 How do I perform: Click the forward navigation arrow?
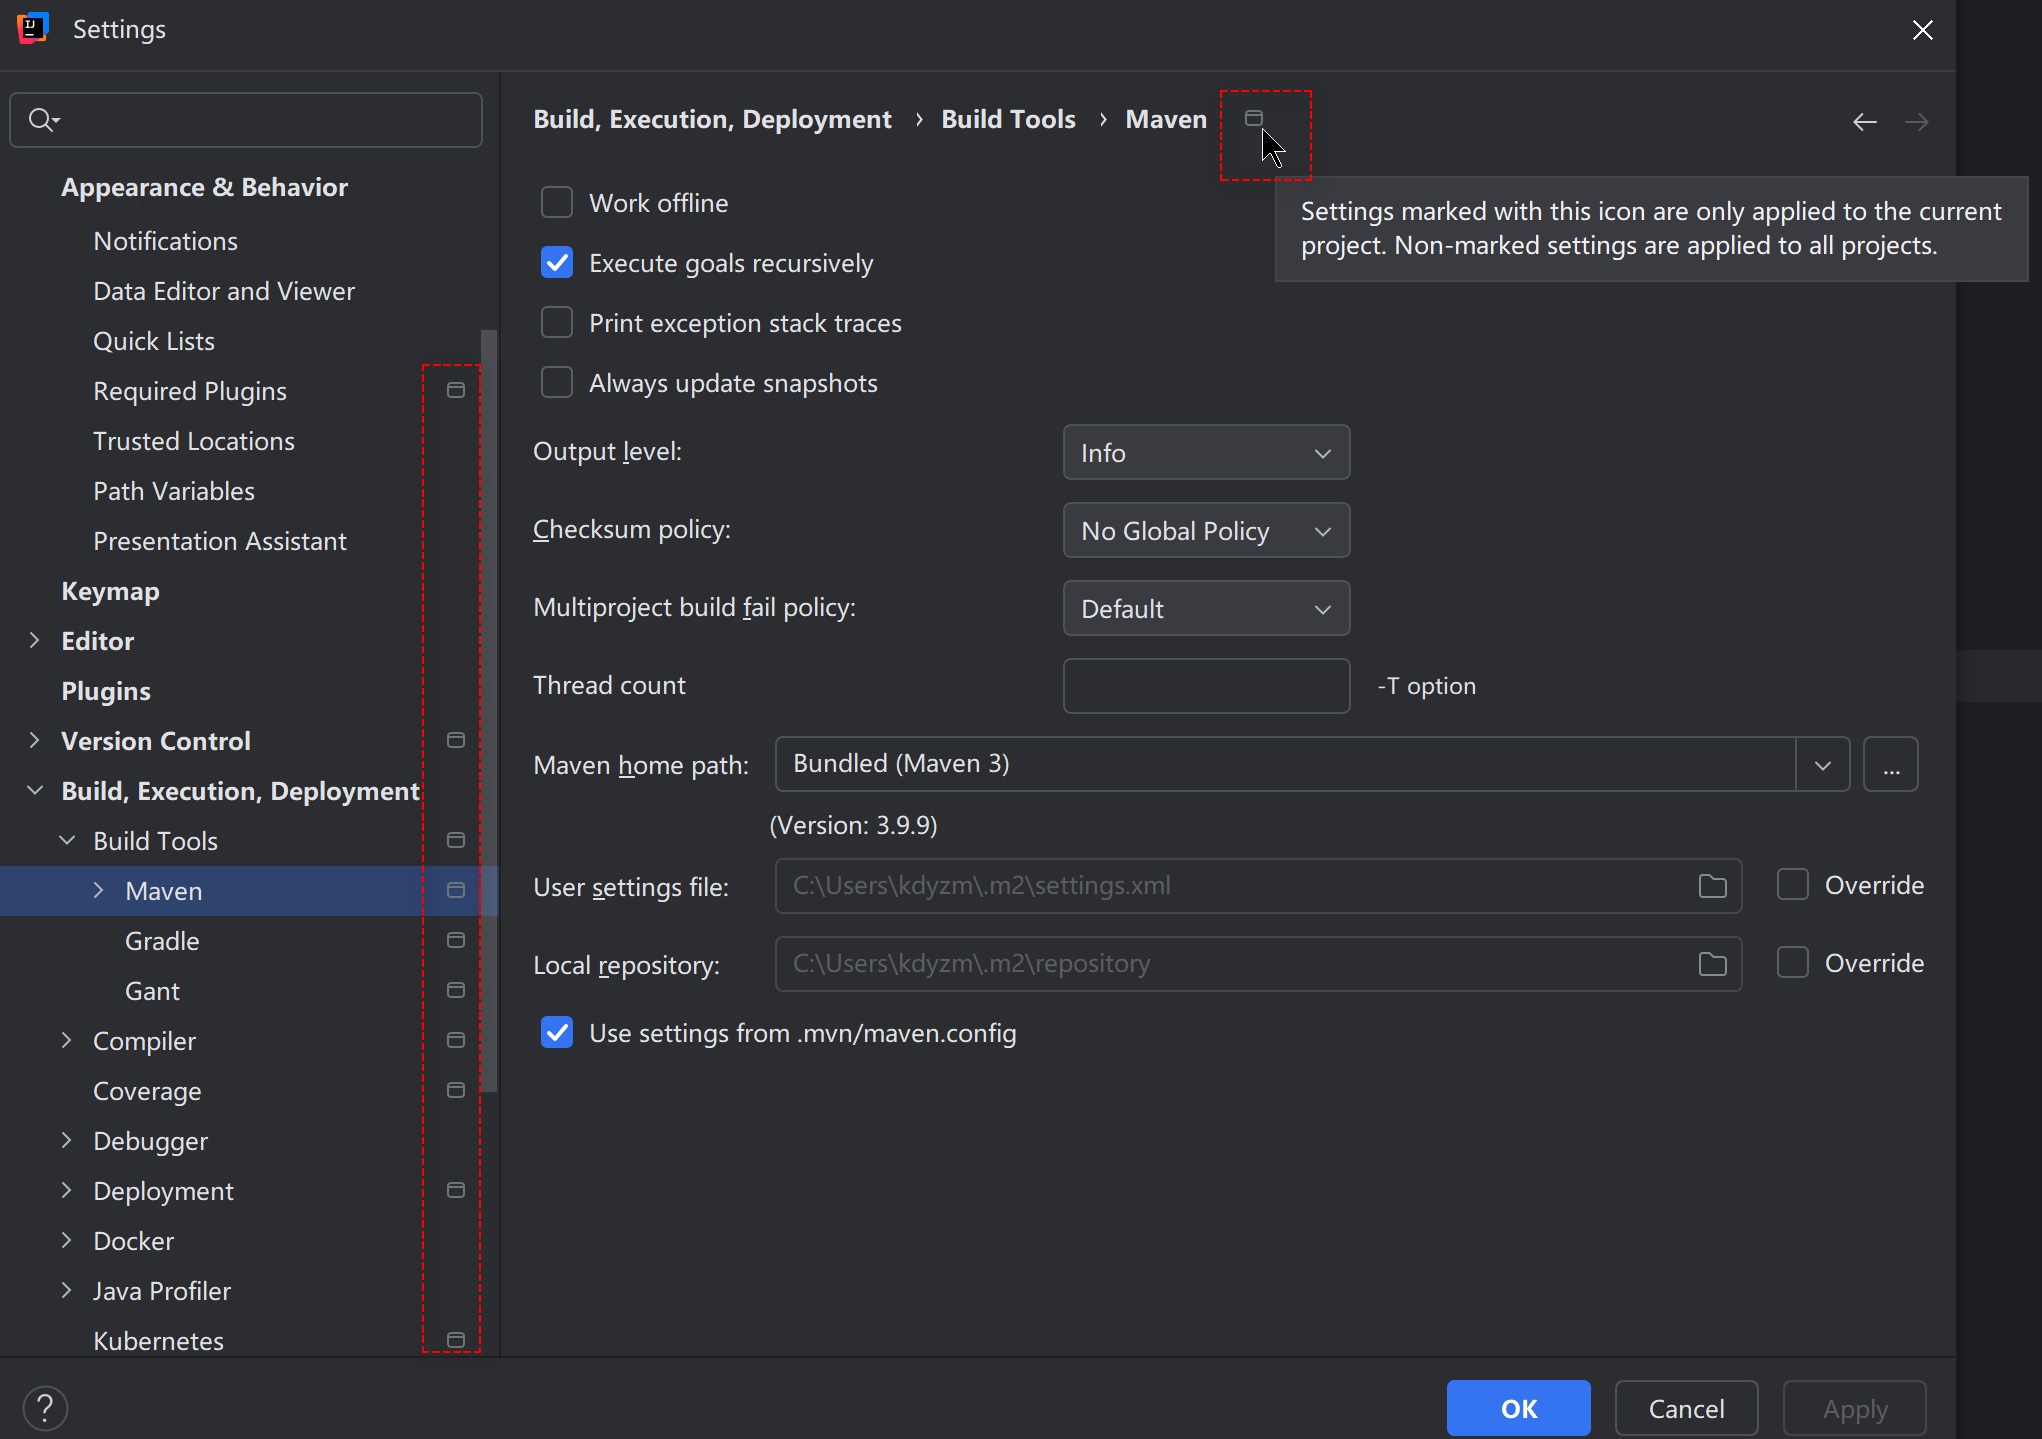click(1916, 122)
